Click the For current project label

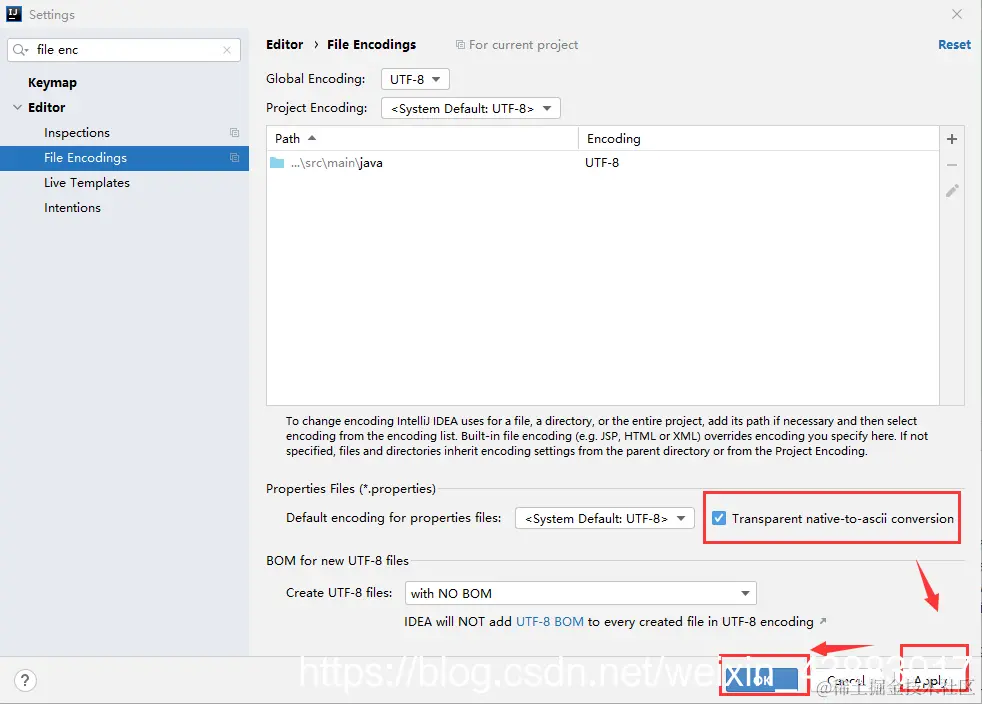524,44
